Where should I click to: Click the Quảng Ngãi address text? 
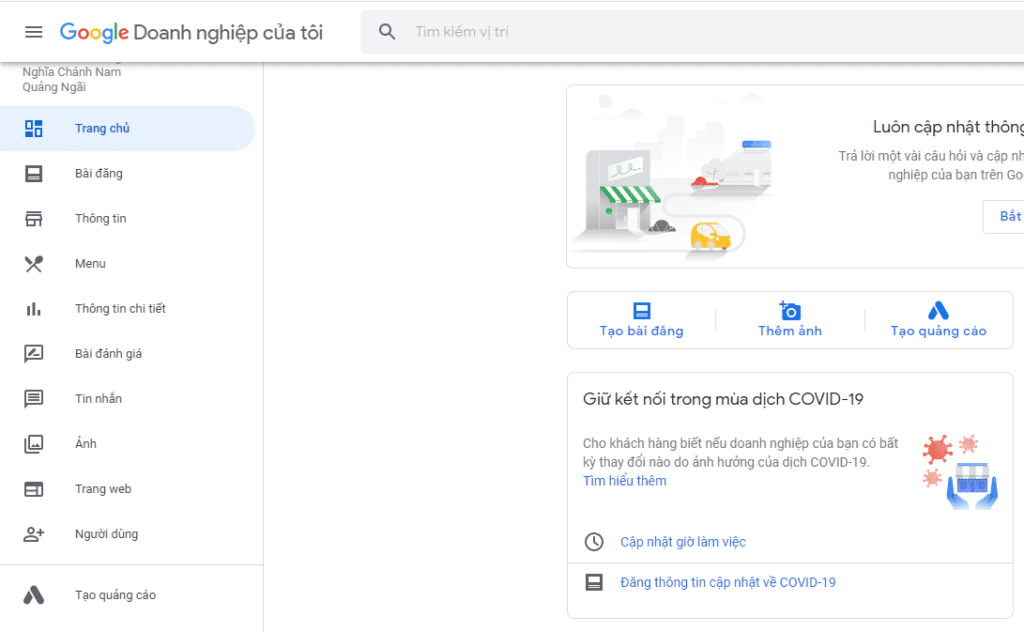54,87
